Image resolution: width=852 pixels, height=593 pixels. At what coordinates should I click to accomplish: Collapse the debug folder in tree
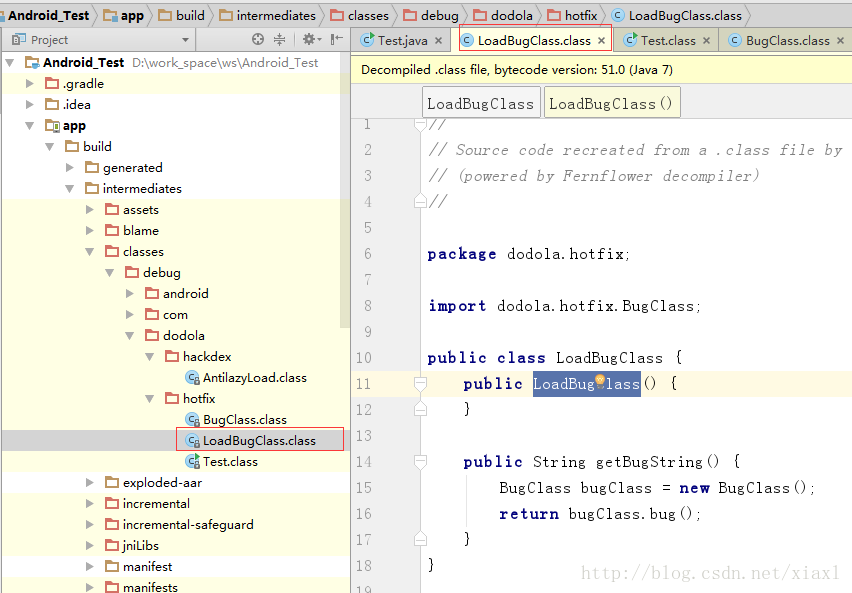pyautogui.click(x=110, y=273)
